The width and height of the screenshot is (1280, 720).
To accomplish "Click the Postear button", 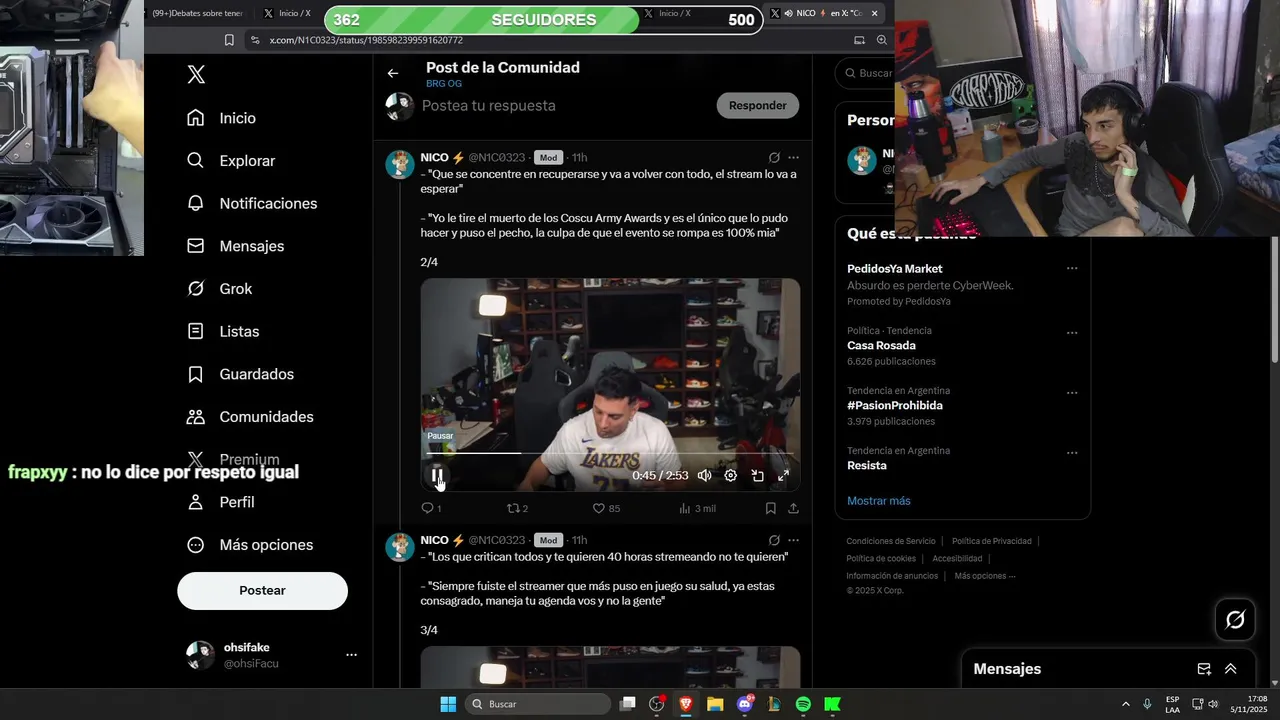I will point(262,591).
